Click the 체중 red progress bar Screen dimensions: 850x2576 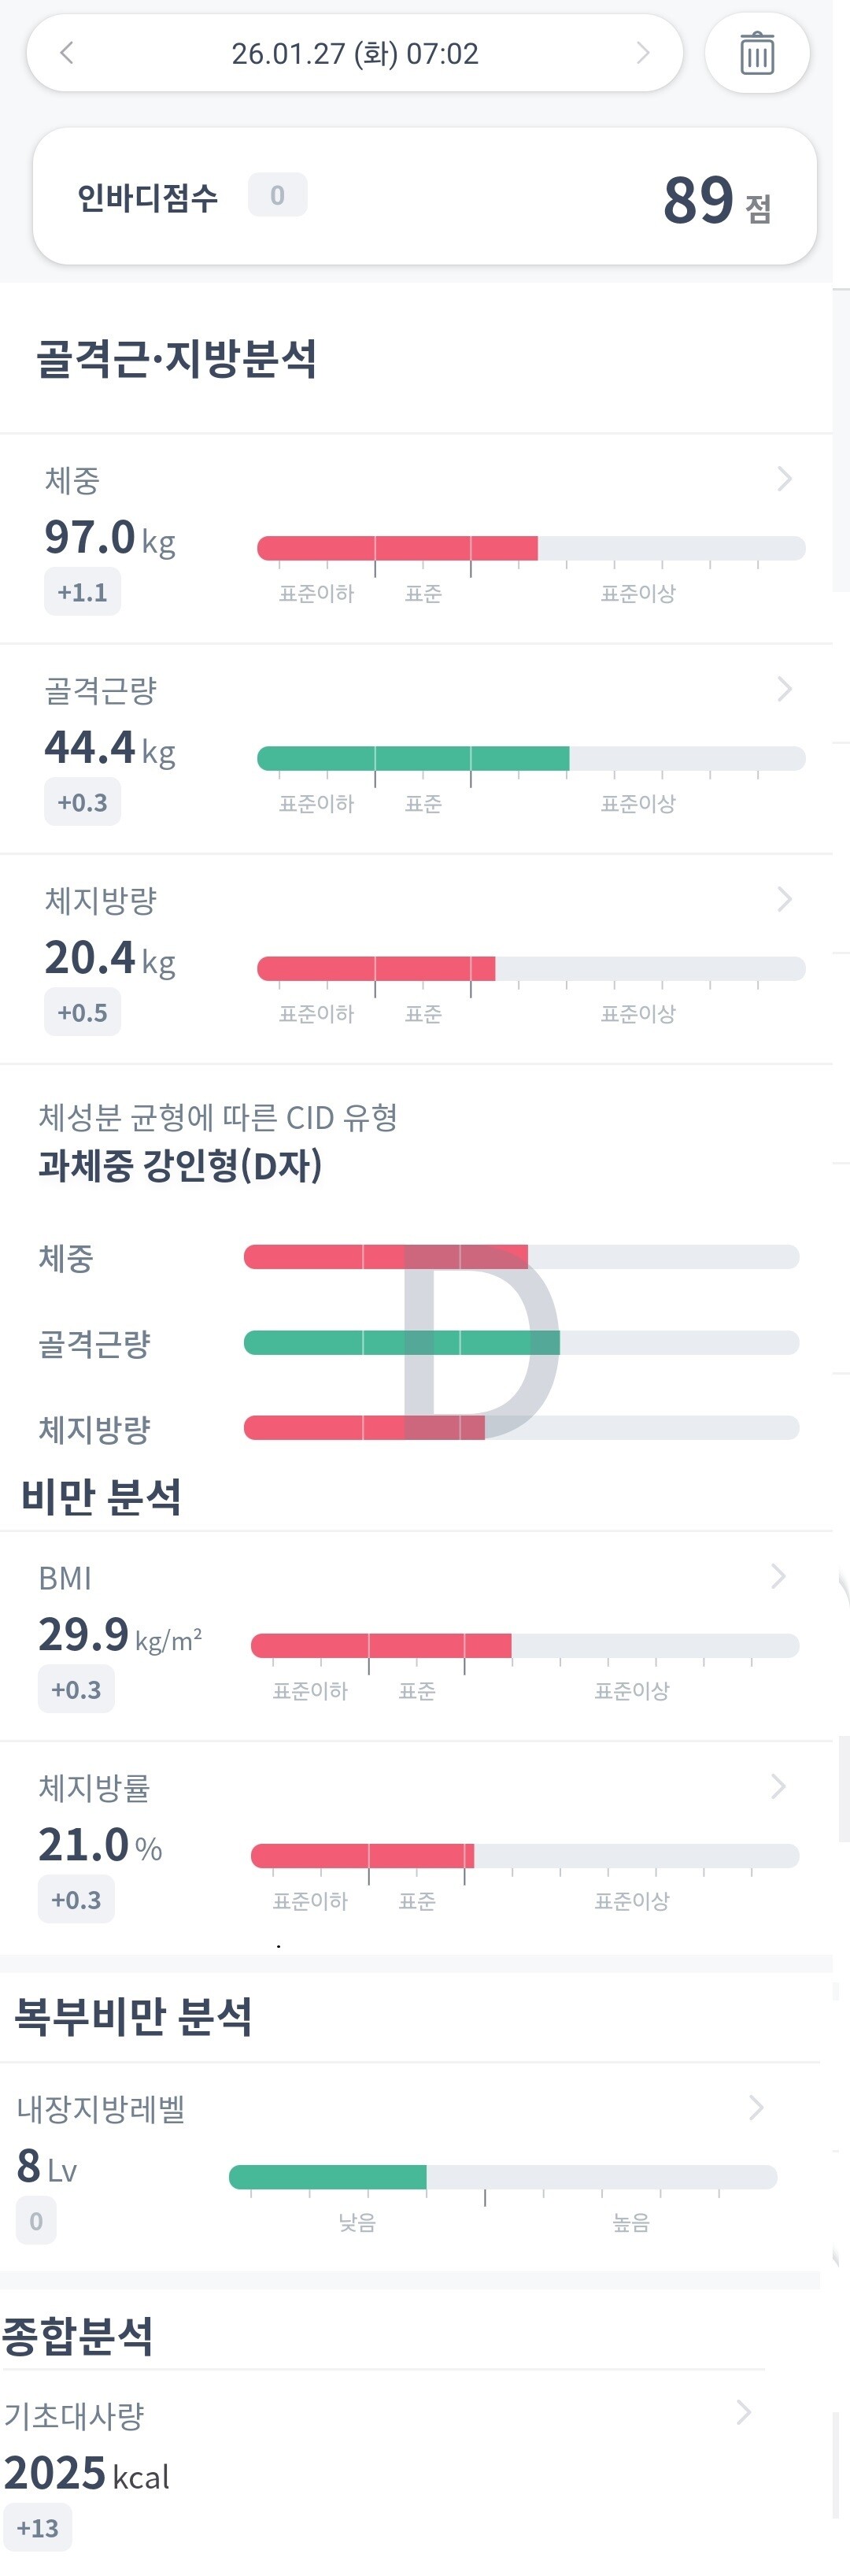[x=397, y=548]
